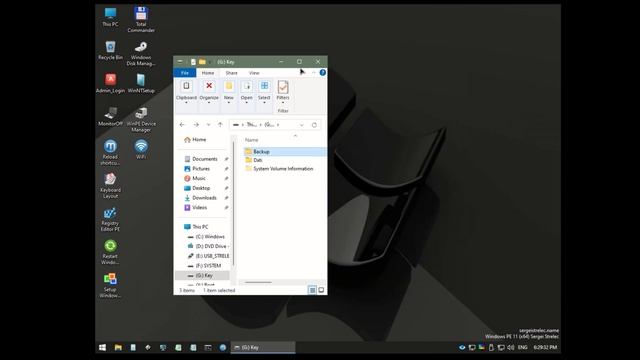Go back in Explorer navigation
This screenshot has height=360, width=640.
(182, 124)
